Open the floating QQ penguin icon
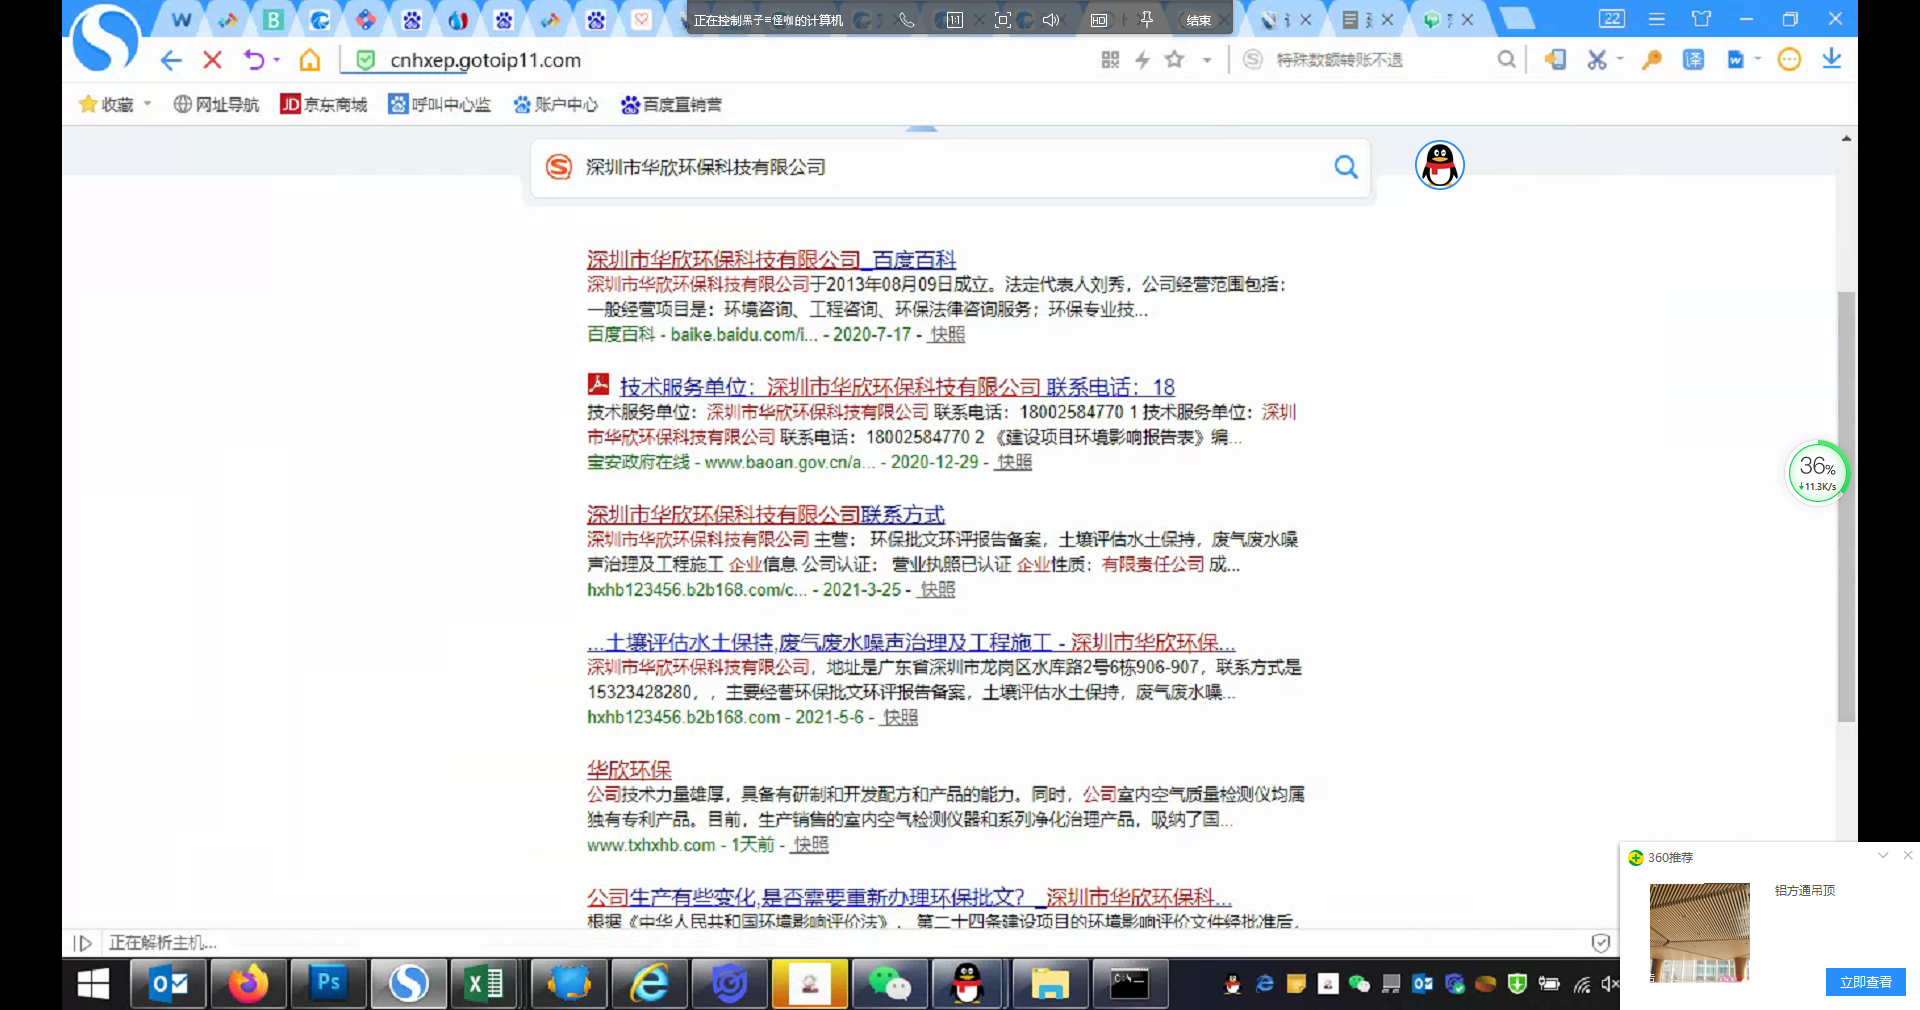Screen dimensions: 1920x1010 (x=1440, y=165)
